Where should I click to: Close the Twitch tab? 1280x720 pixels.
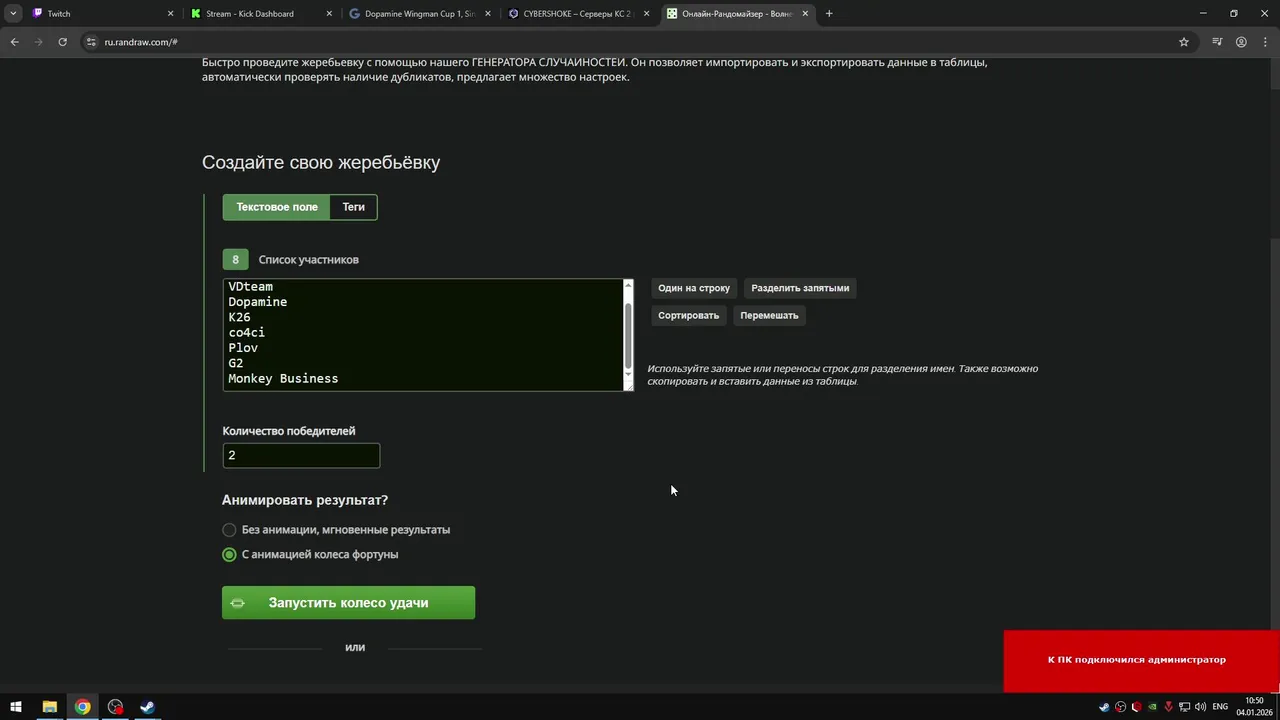[x=170, y=14]
